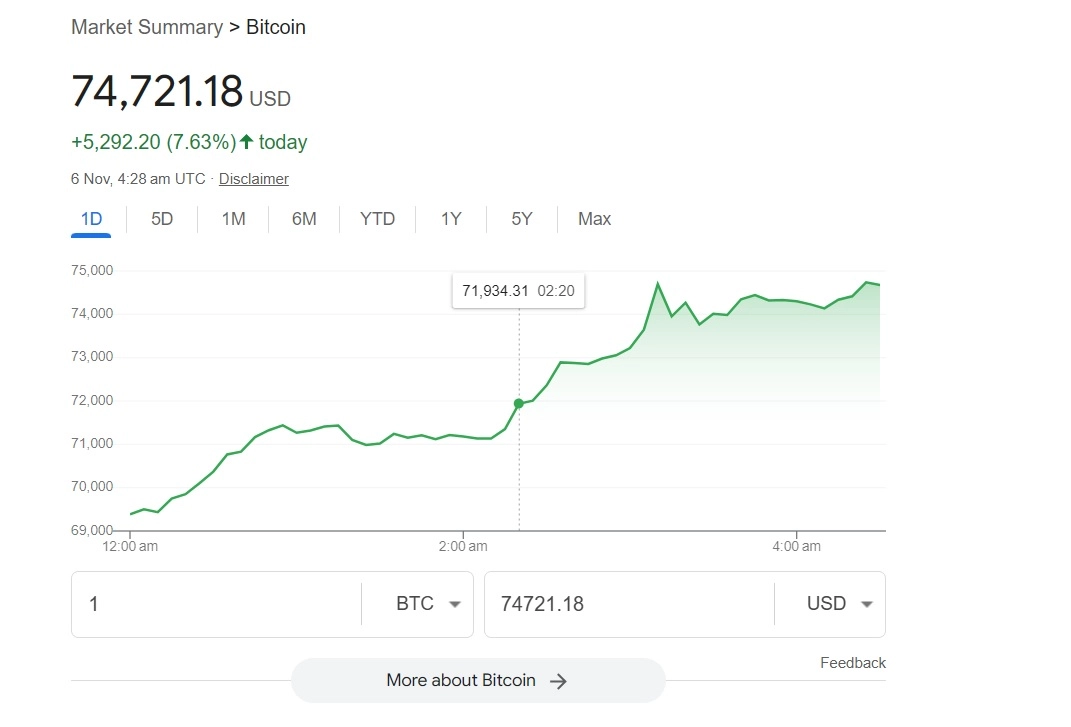Open the Disclaimer link
This screenshot has width=1071, height=727.
tap(254, 179)
